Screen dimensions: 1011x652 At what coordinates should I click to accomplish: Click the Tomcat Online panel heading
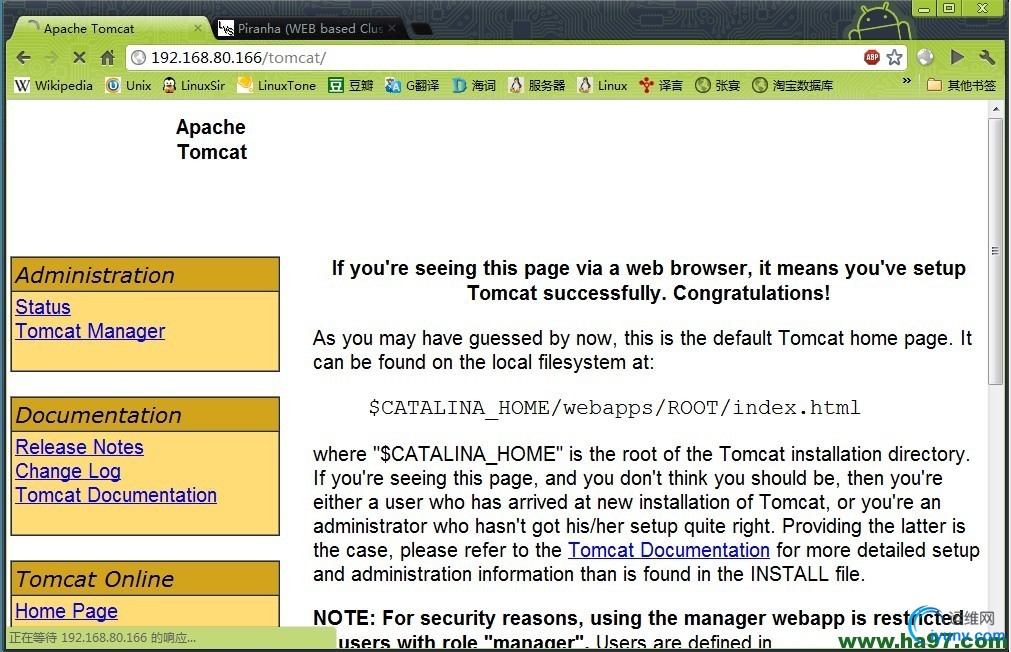pos(145,579)
